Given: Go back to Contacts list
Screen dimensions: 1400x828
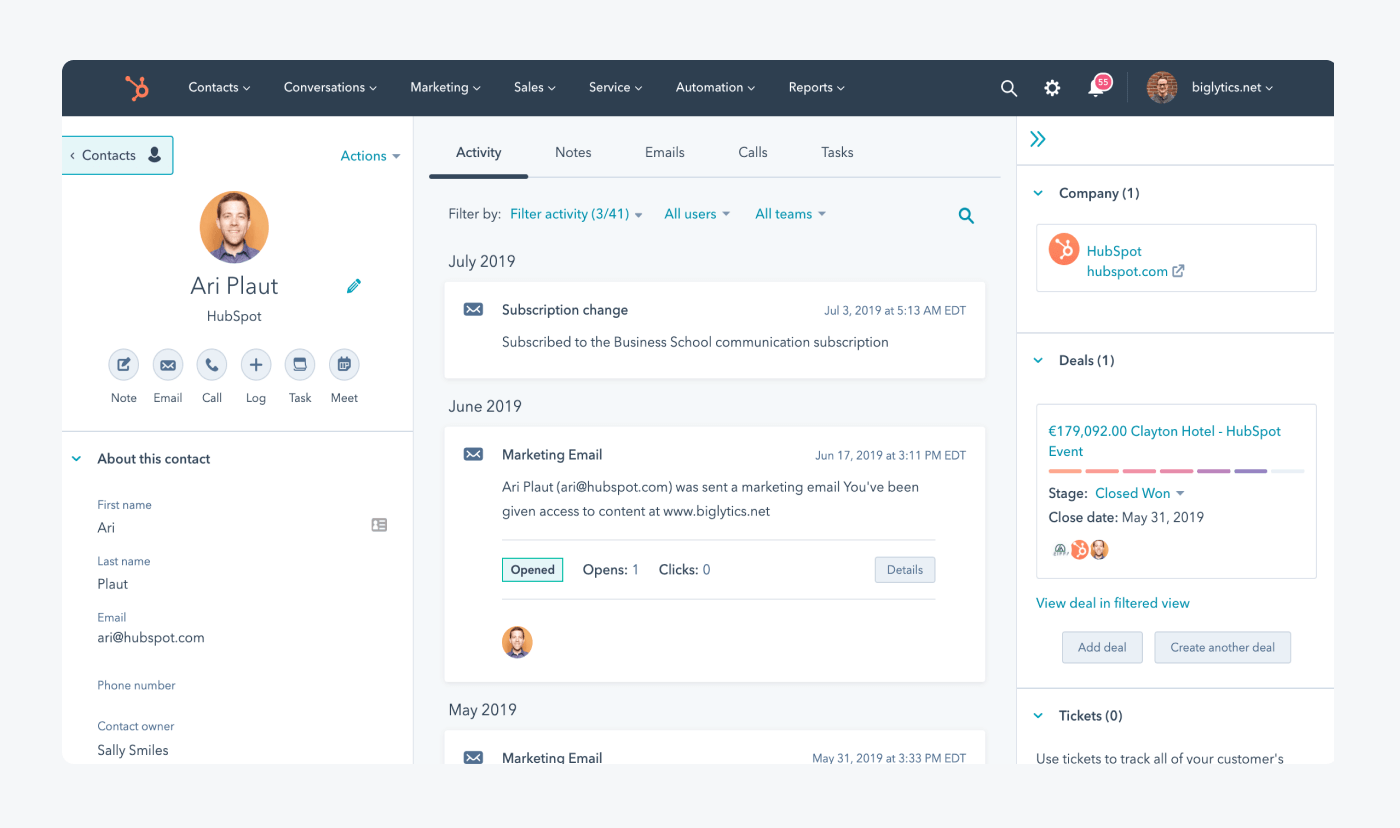Looking at the screenshot, I should click(x=117, y=155).
